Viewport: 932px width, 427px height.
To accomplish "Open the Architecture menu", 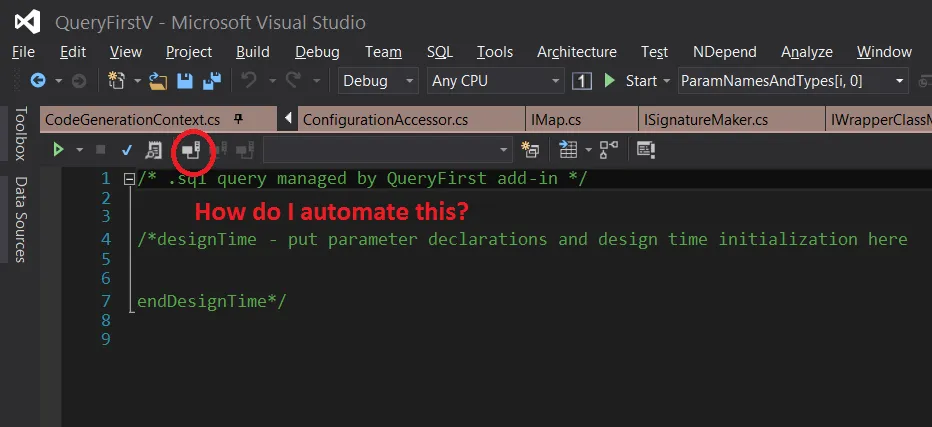I will [x=577, y=52].
